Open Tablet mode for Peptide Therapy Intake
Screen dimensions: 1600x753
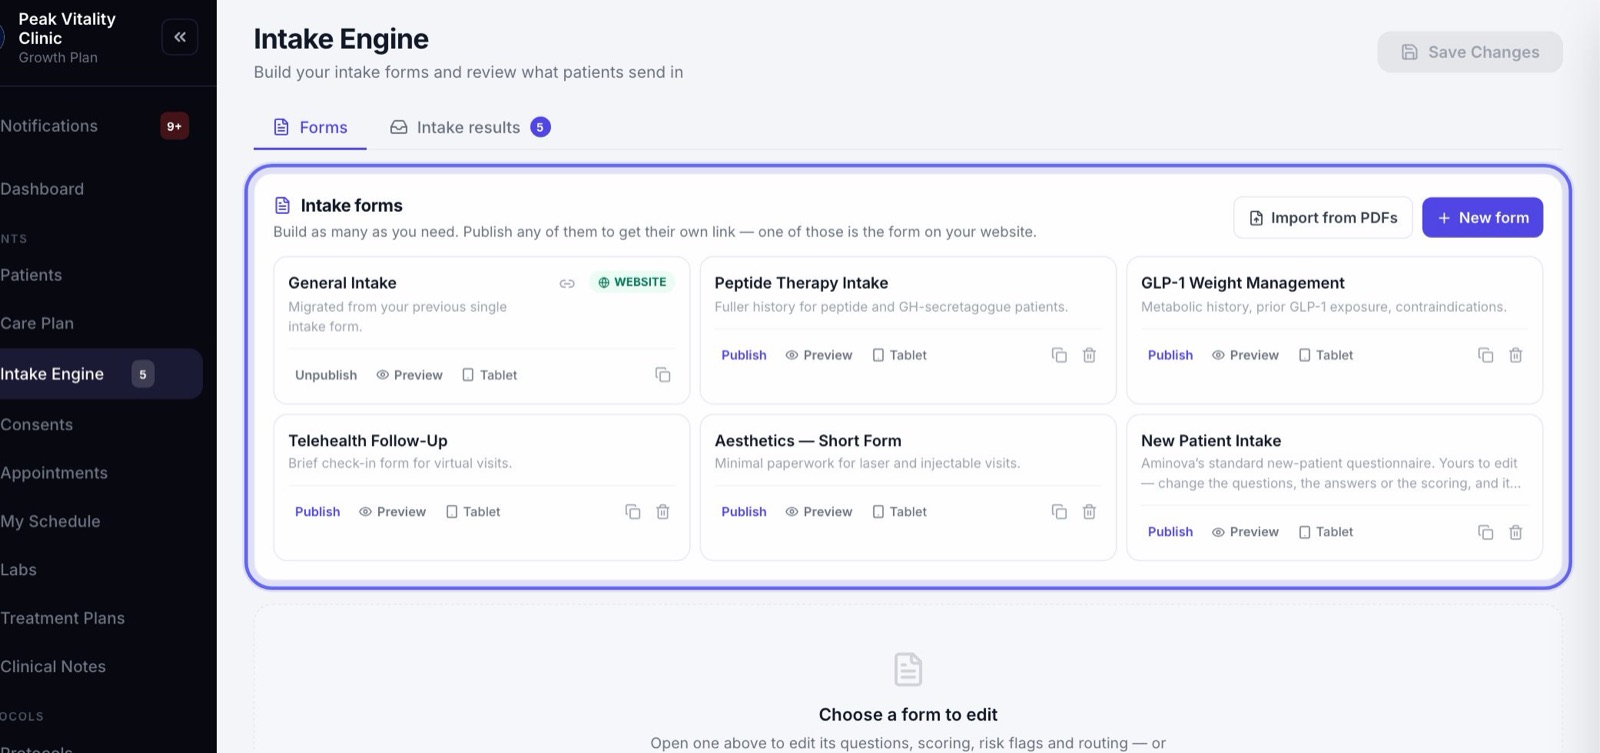899,355
